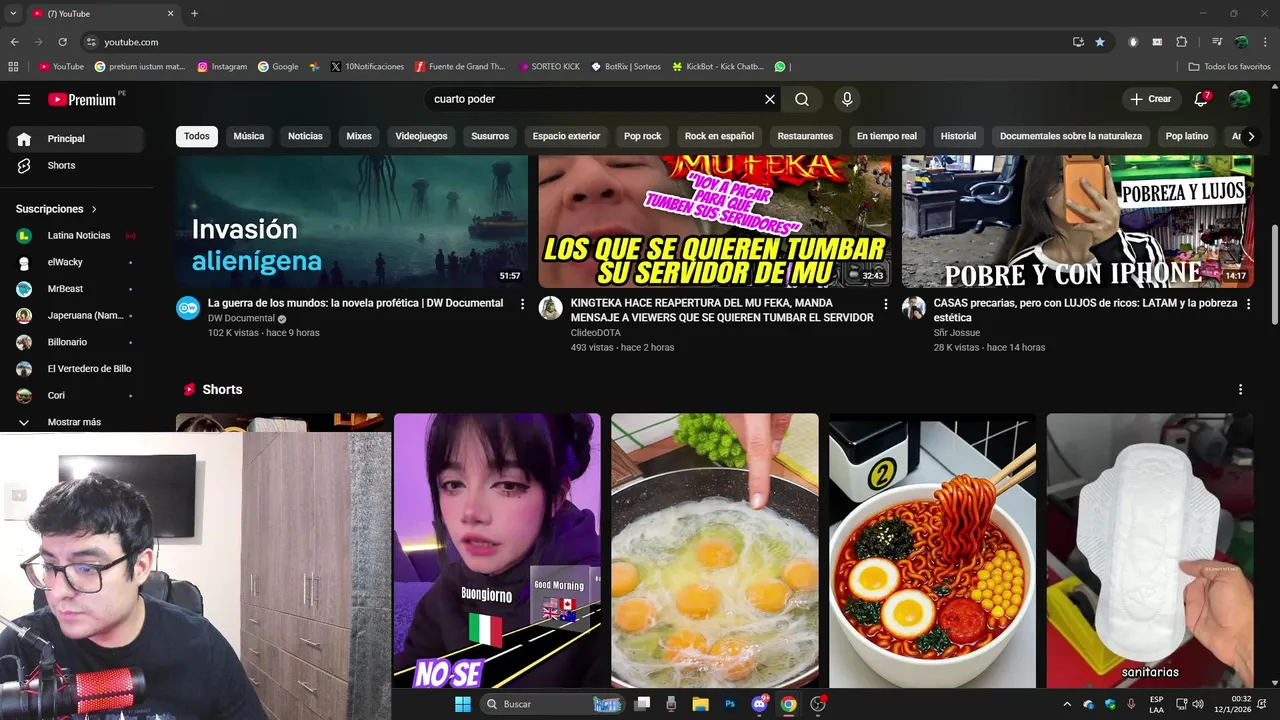Open the Latina Noticias subscription

click(x=76, y=235)
